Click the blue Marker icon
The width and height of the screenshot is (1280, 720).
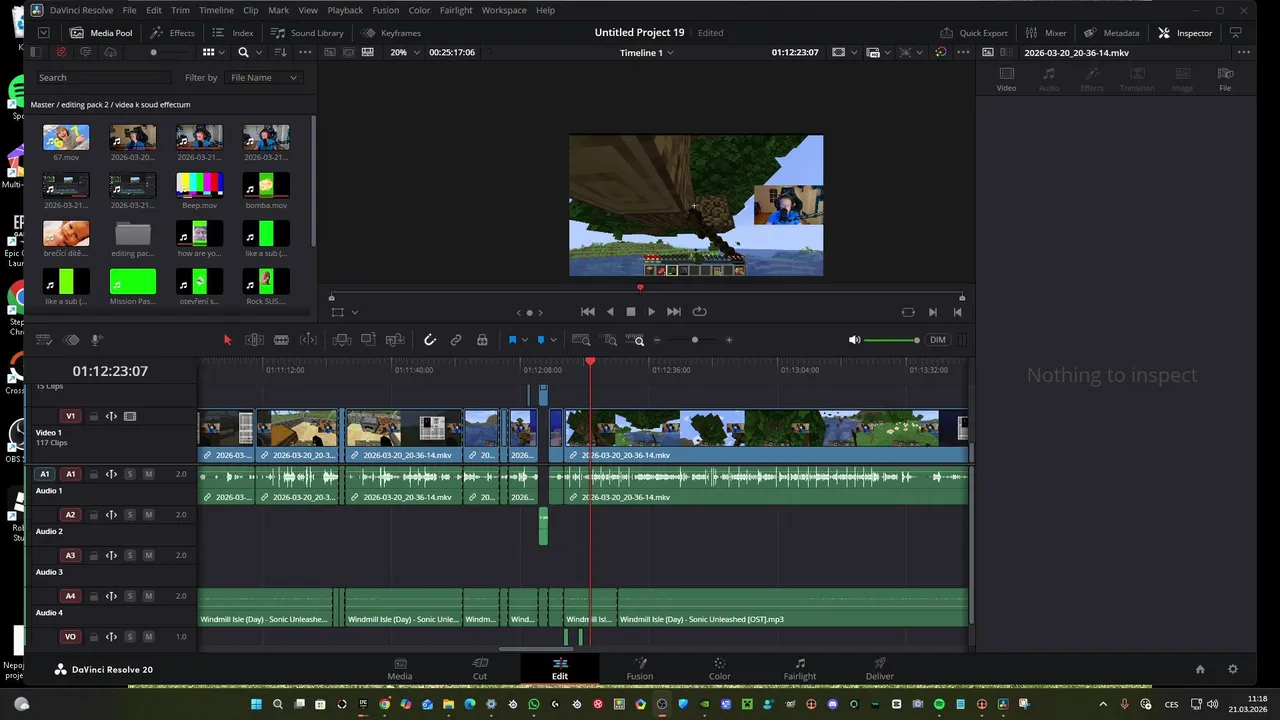click(541, 340)
